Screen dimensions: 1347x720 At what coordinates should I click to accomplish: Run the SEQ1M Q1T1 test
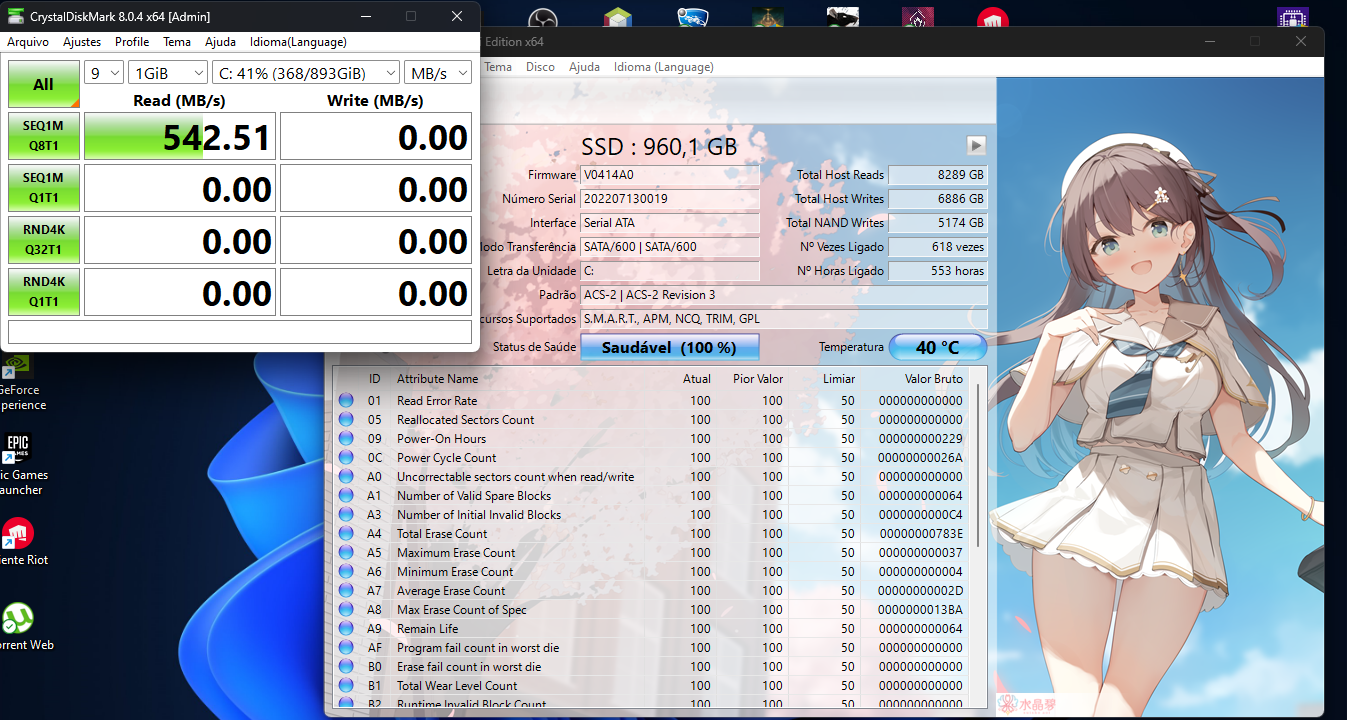[44, 188]
